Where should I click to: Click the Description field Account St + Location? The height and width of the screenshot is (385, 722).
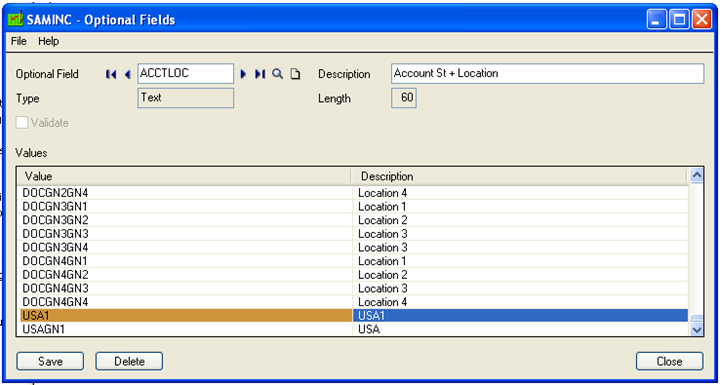(x=547, y=74)
